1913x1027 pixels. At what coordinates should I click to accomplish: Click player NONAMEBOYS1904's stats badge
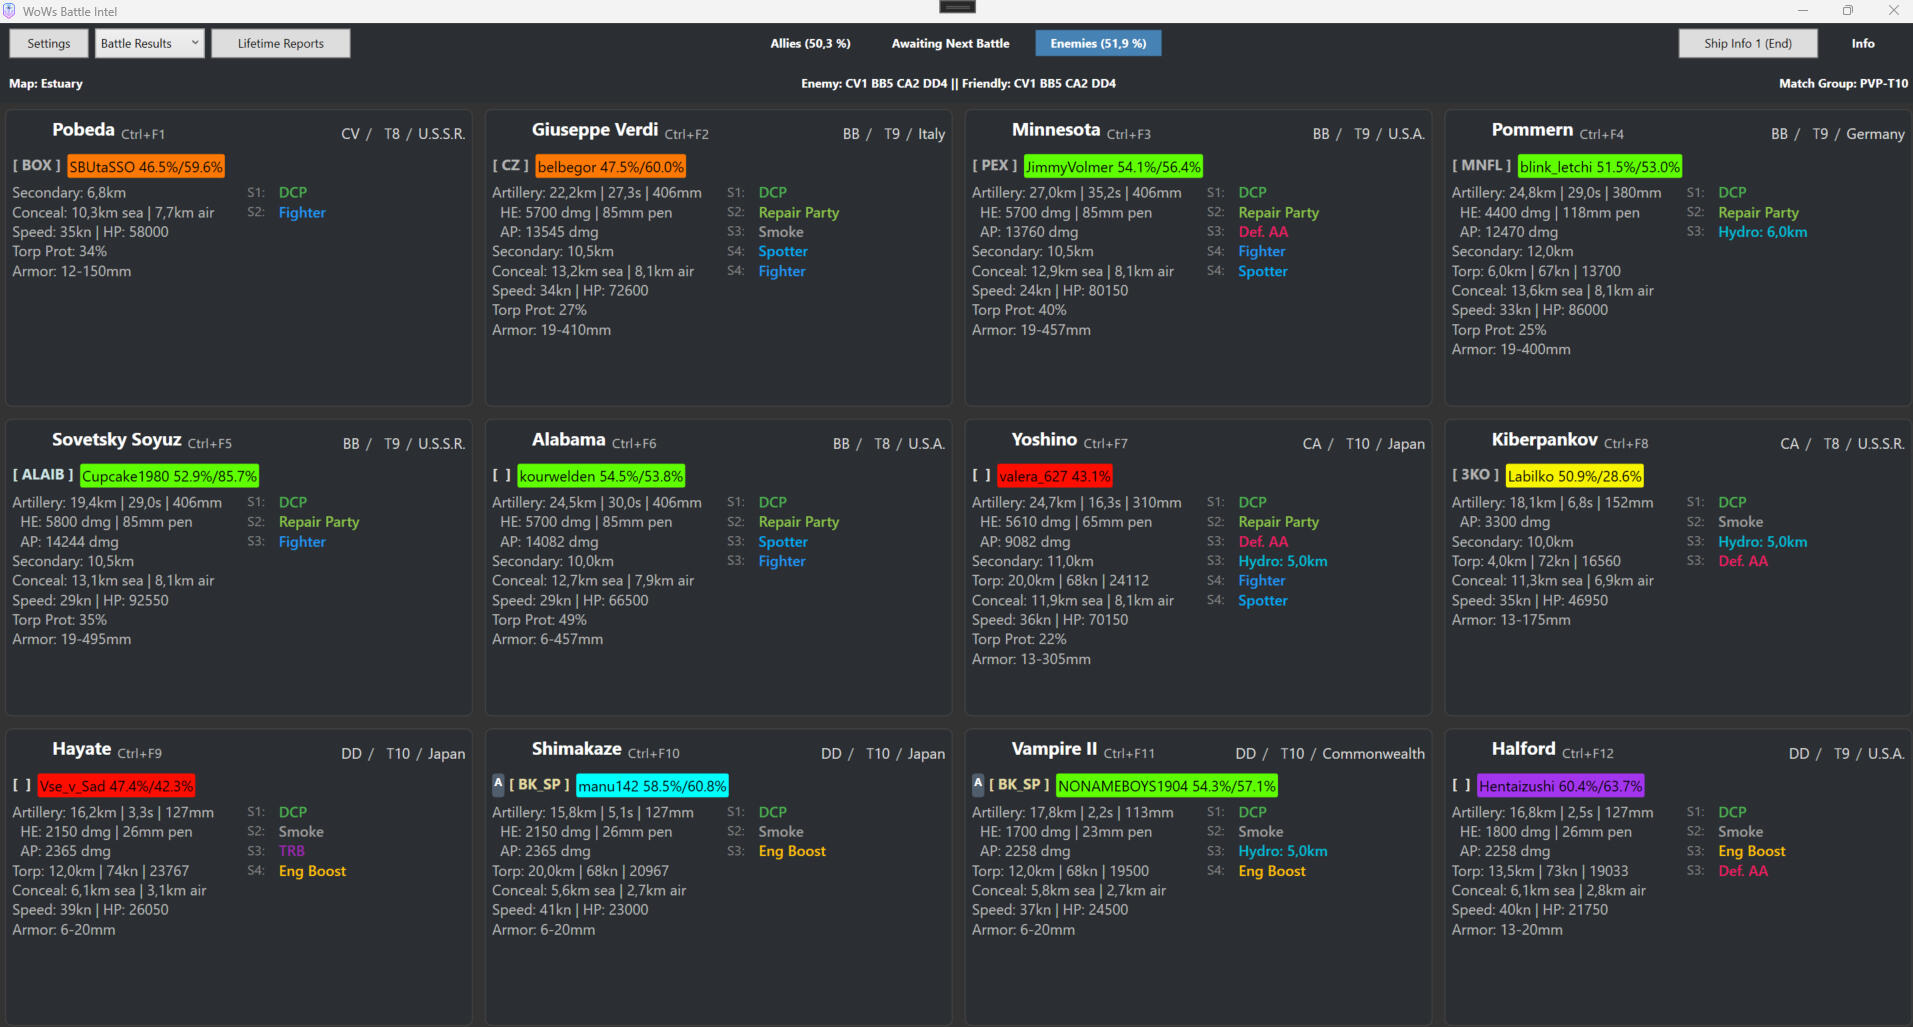(x=1167, y=786)
